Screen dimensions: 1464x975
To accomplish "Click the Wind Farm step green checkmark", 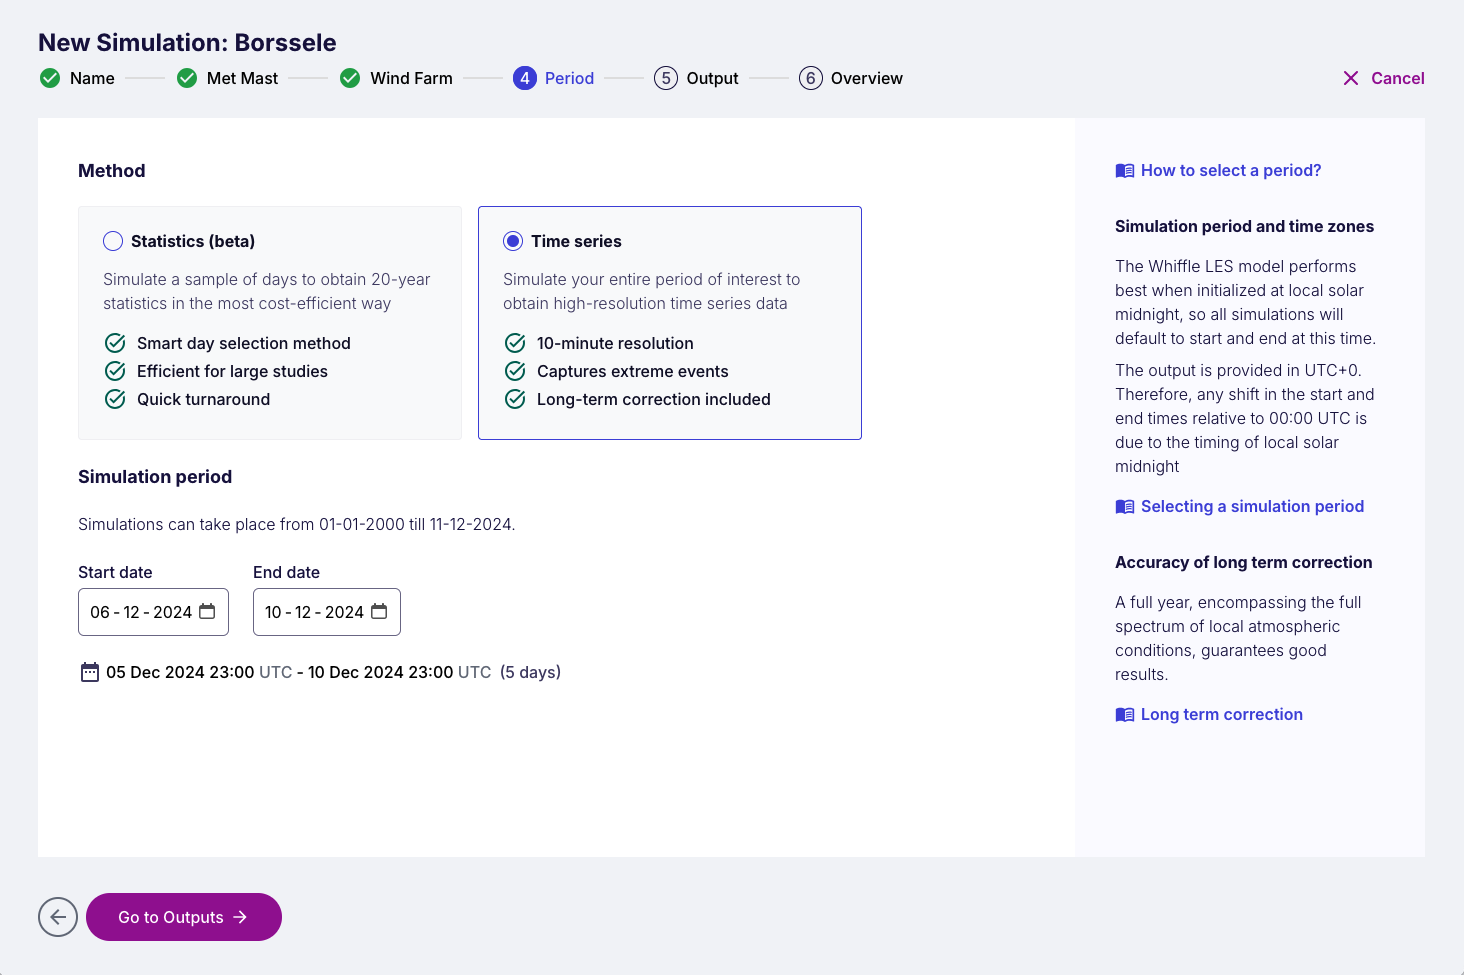I will 350,78.
